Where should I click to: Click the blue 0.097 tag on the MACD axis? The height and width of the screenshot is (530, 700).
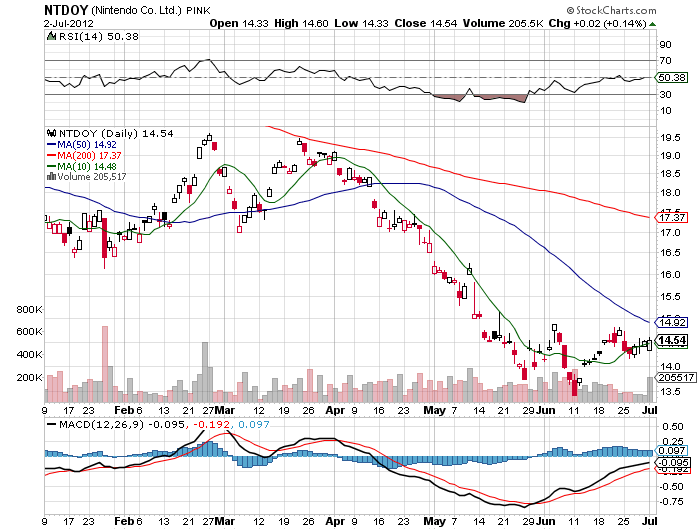coord(671,451)
